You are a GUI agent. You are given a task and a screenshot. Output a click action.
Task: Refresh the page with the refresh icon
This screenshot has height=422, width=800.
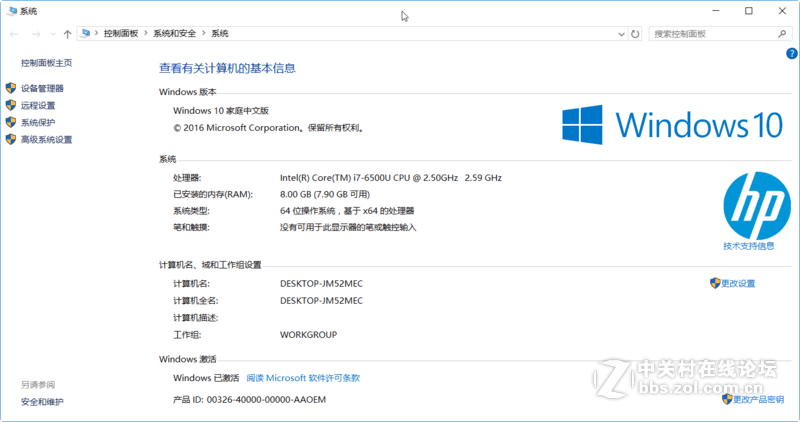[635, 34]
